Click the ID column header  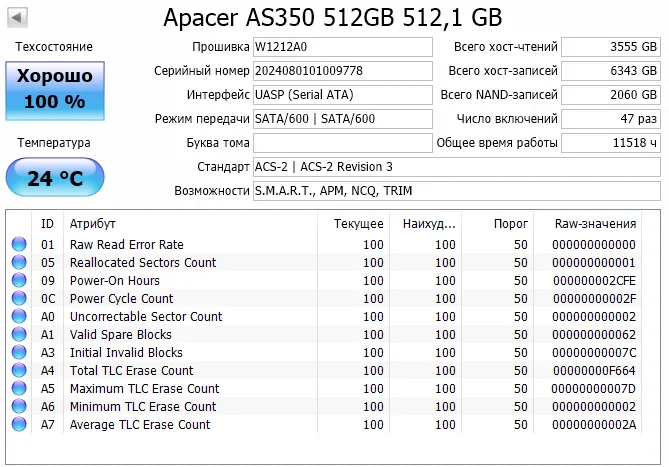click(x=47, y=223)
